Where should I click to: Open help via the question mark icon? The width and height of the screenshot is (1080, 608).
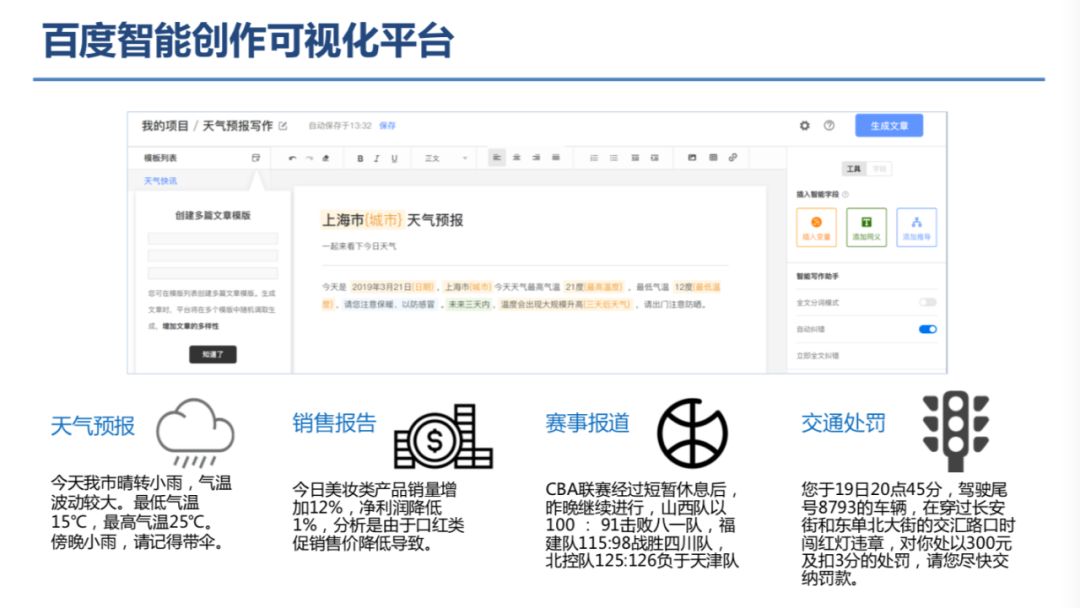coord(829,126)
